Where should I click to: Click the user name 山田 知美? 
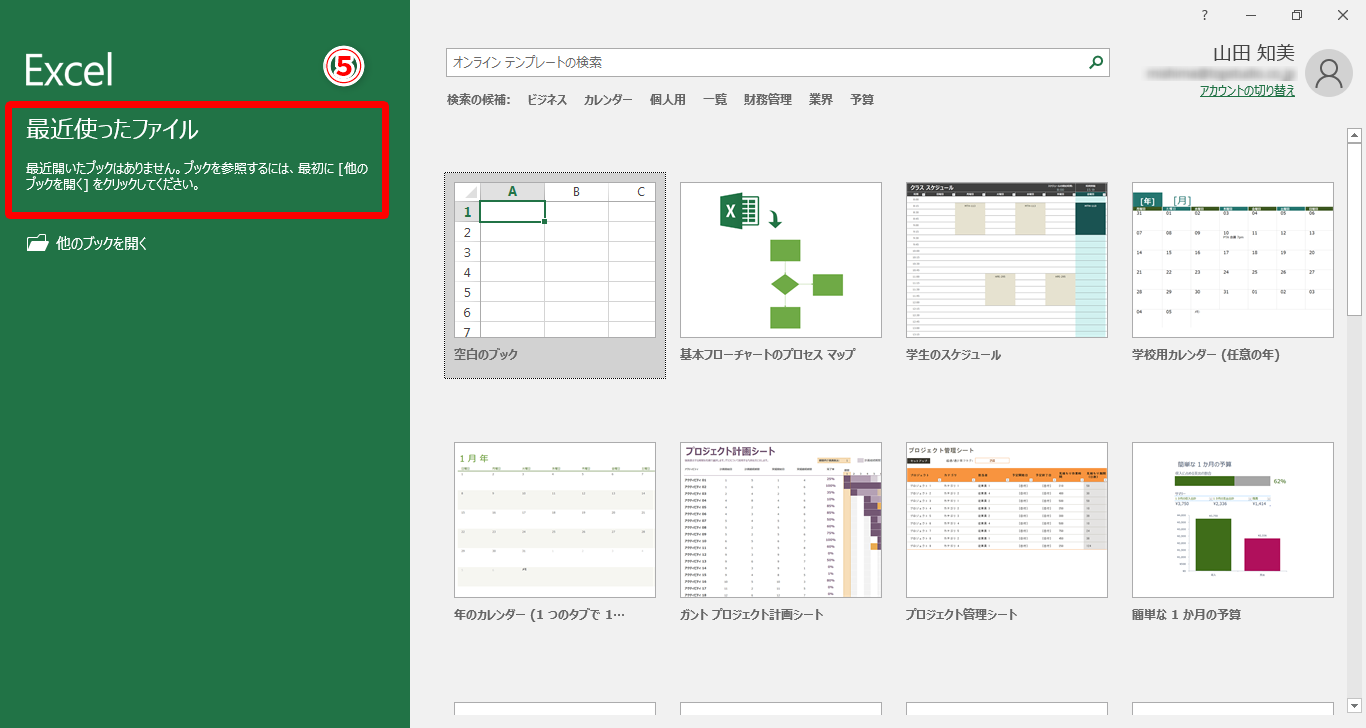pos(1254,53)
